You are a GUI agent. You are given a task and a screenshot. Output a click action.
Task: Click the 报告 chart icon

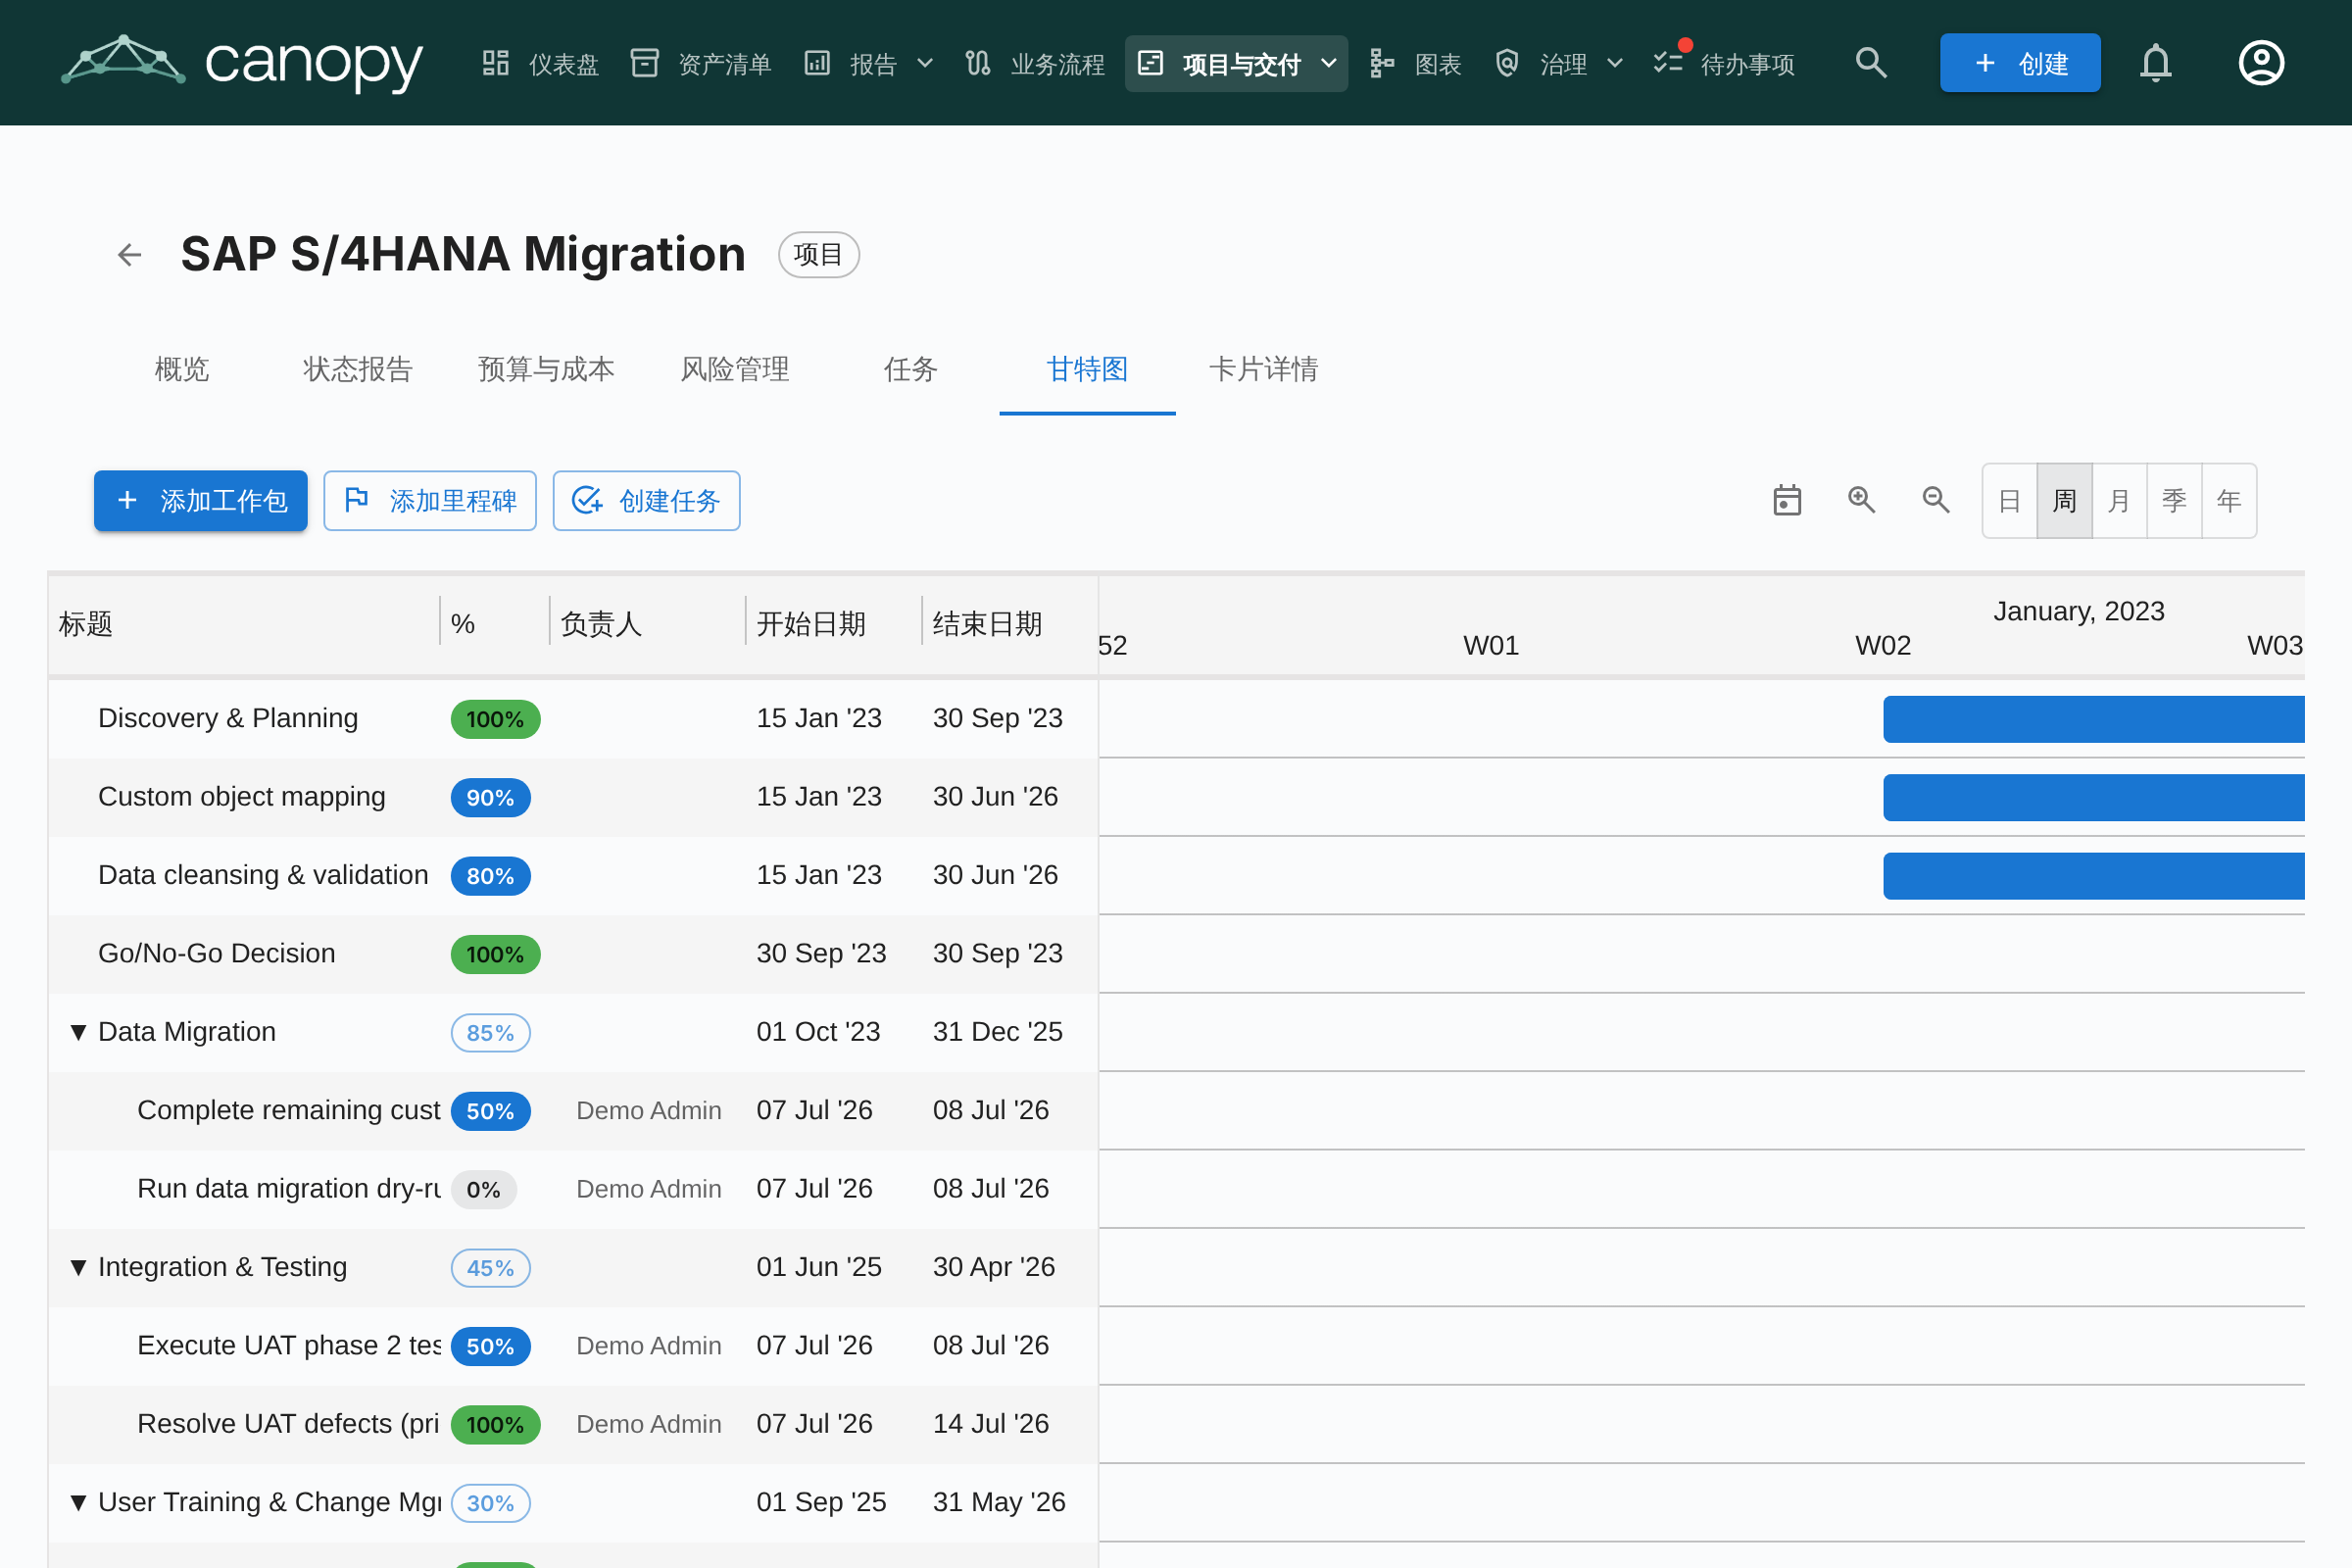point(817,63)
